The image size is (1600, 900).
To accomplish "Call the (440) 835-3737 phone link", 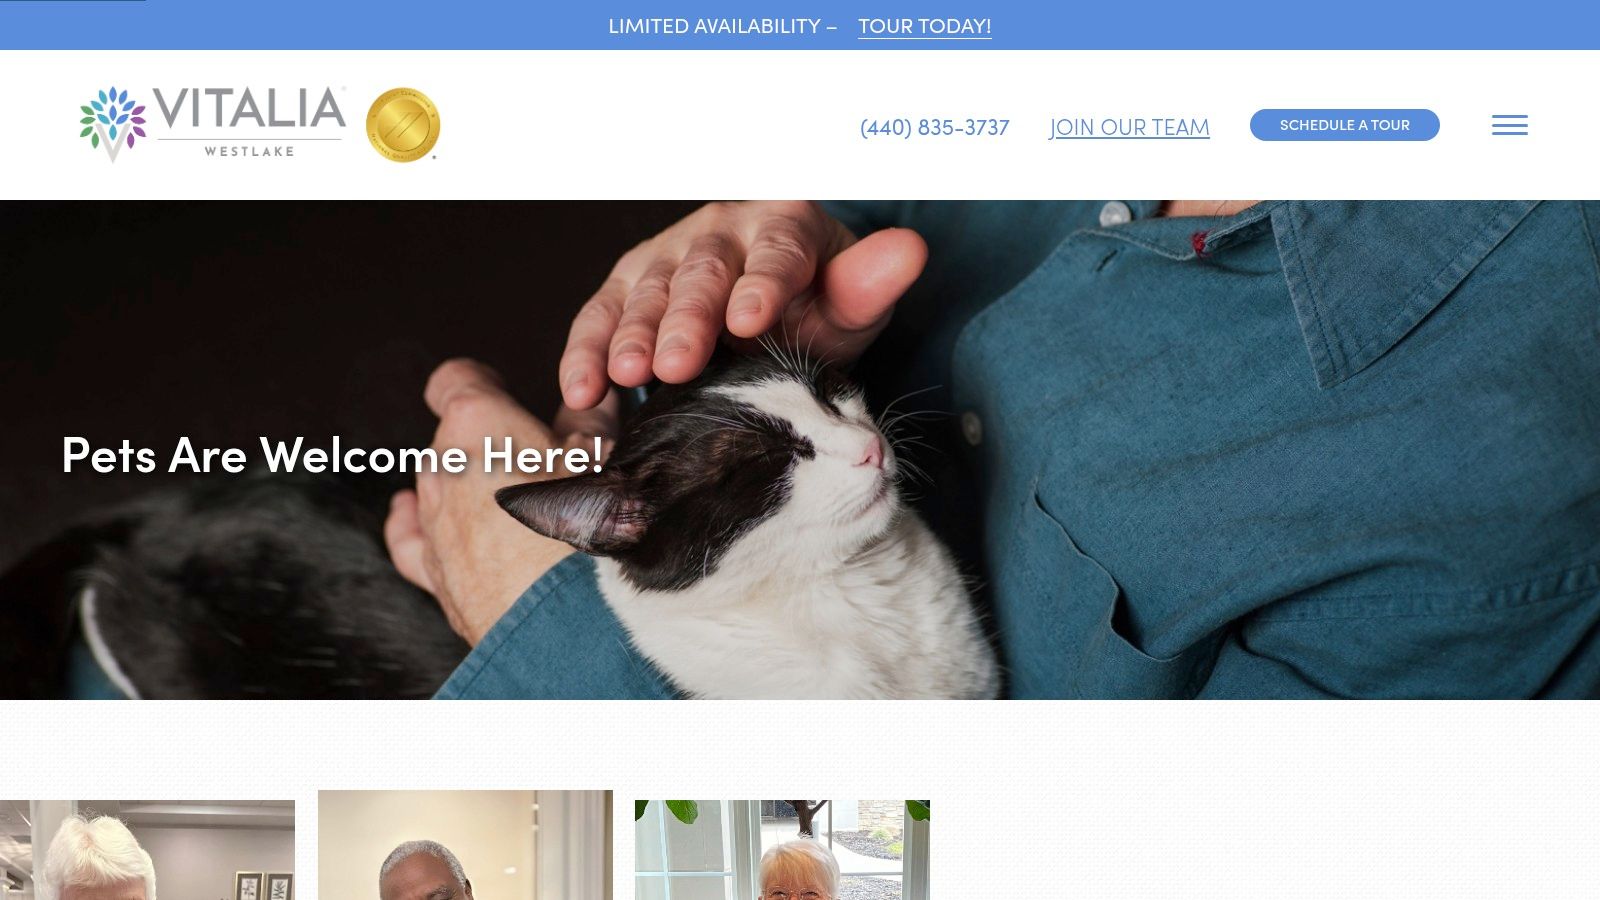I will pyautogui.click(x=934, y=127).
